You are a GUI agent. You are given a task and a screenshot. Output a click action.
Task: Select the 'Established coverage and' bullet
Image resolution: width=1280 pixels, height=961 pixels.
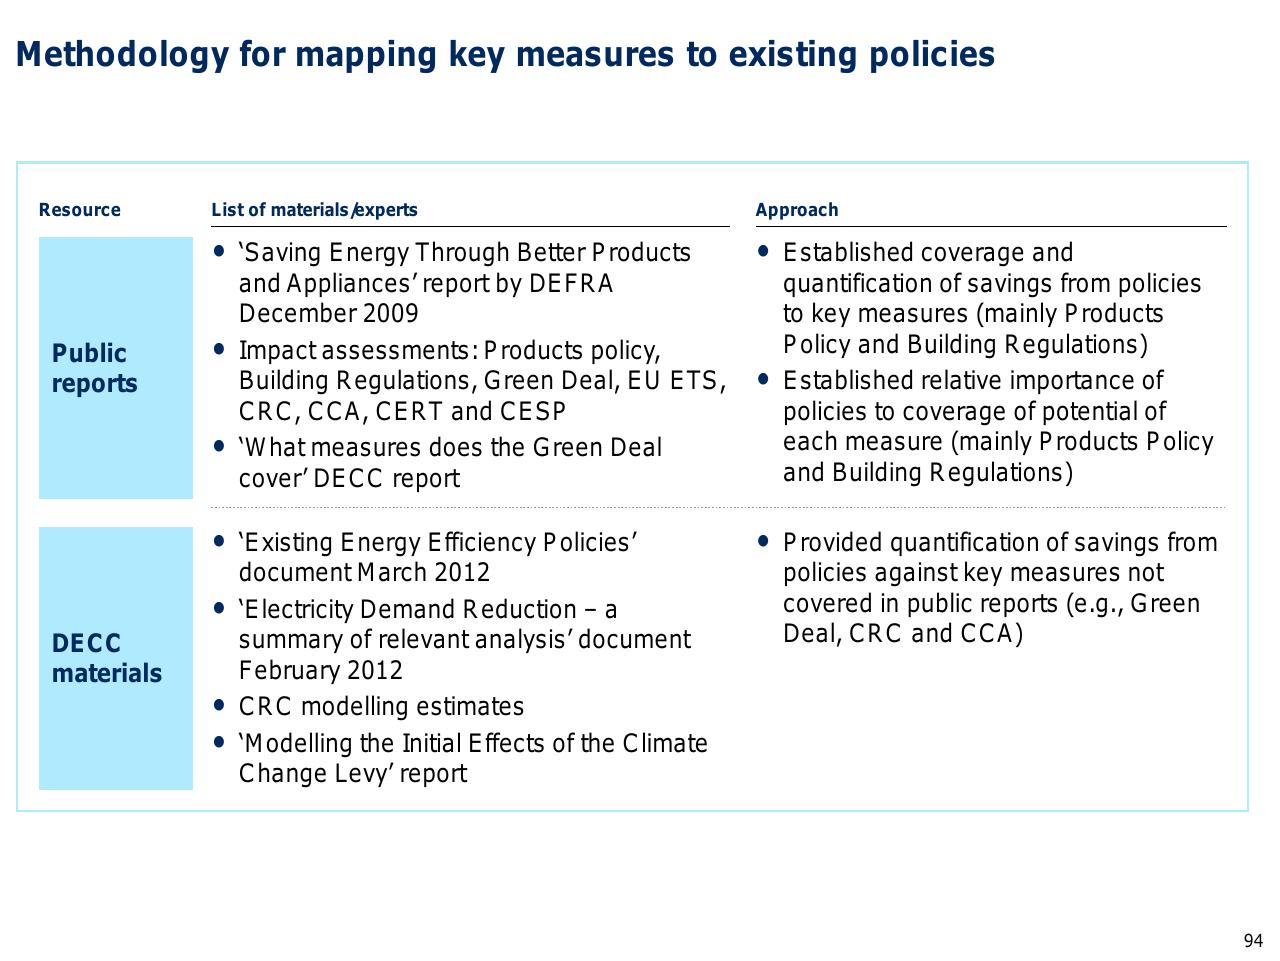980,298
